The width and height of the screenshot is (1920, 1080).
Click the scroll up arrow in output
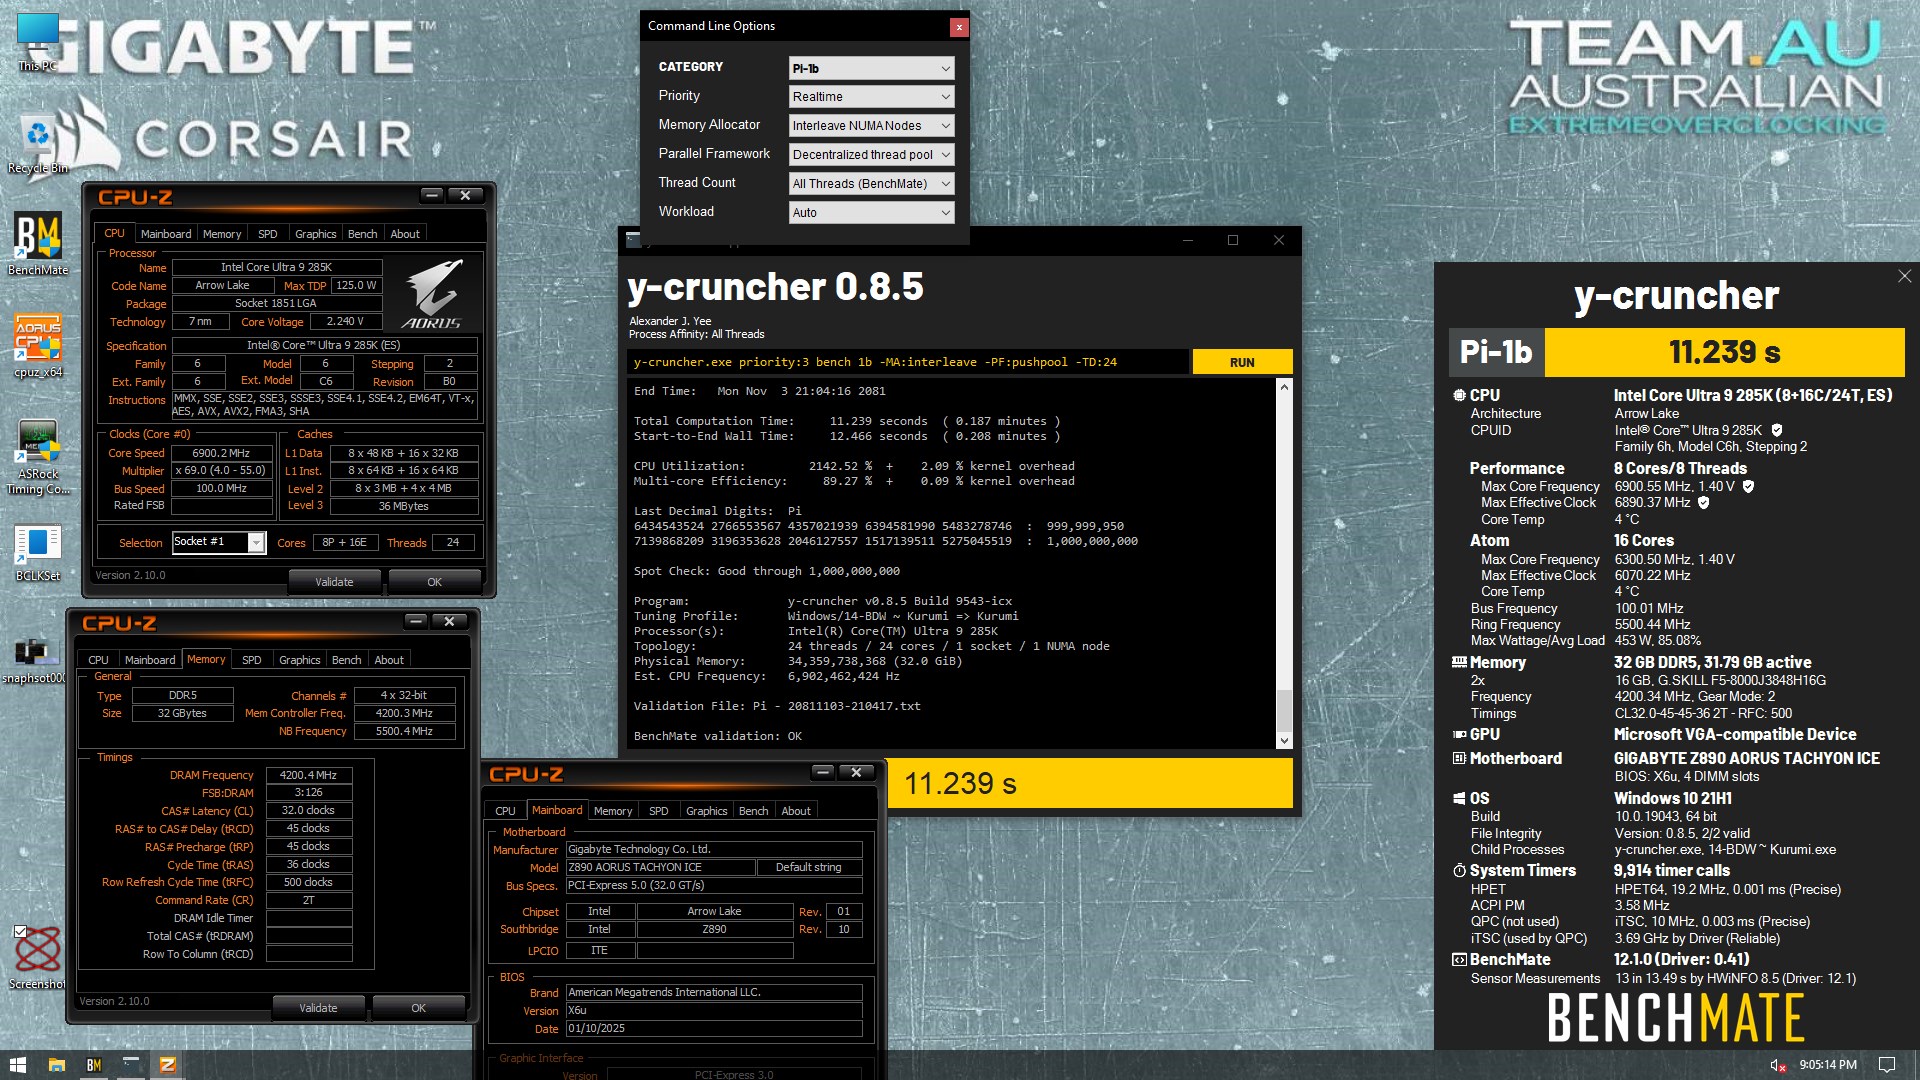(1284, 386)
